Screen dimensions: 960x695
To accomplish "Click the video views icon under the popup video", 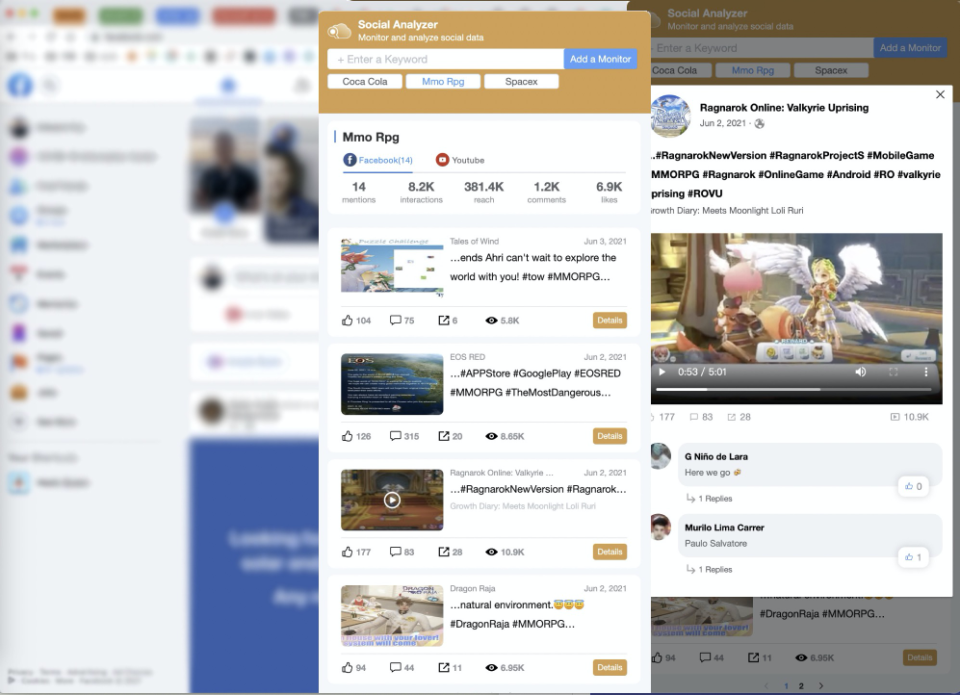I will point(894,417).
